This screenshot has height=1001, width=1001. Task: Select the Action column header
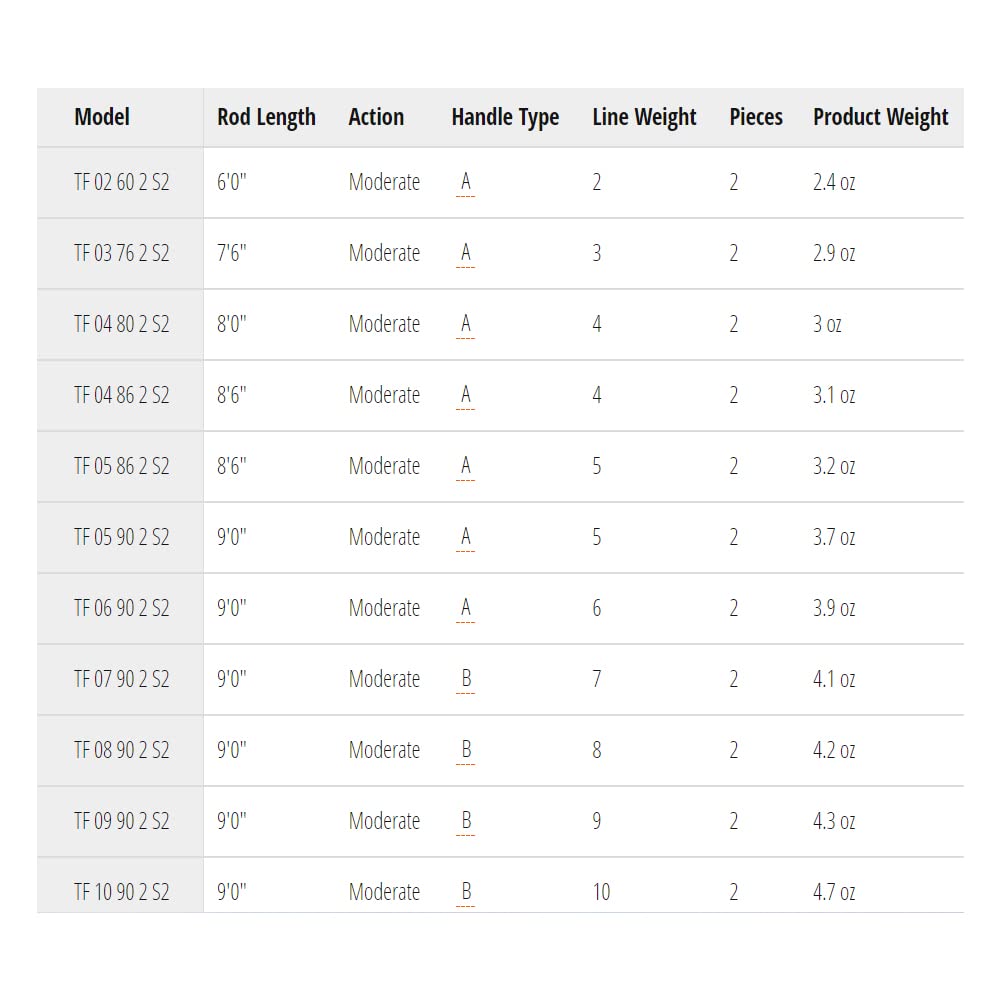pos(376,117)
